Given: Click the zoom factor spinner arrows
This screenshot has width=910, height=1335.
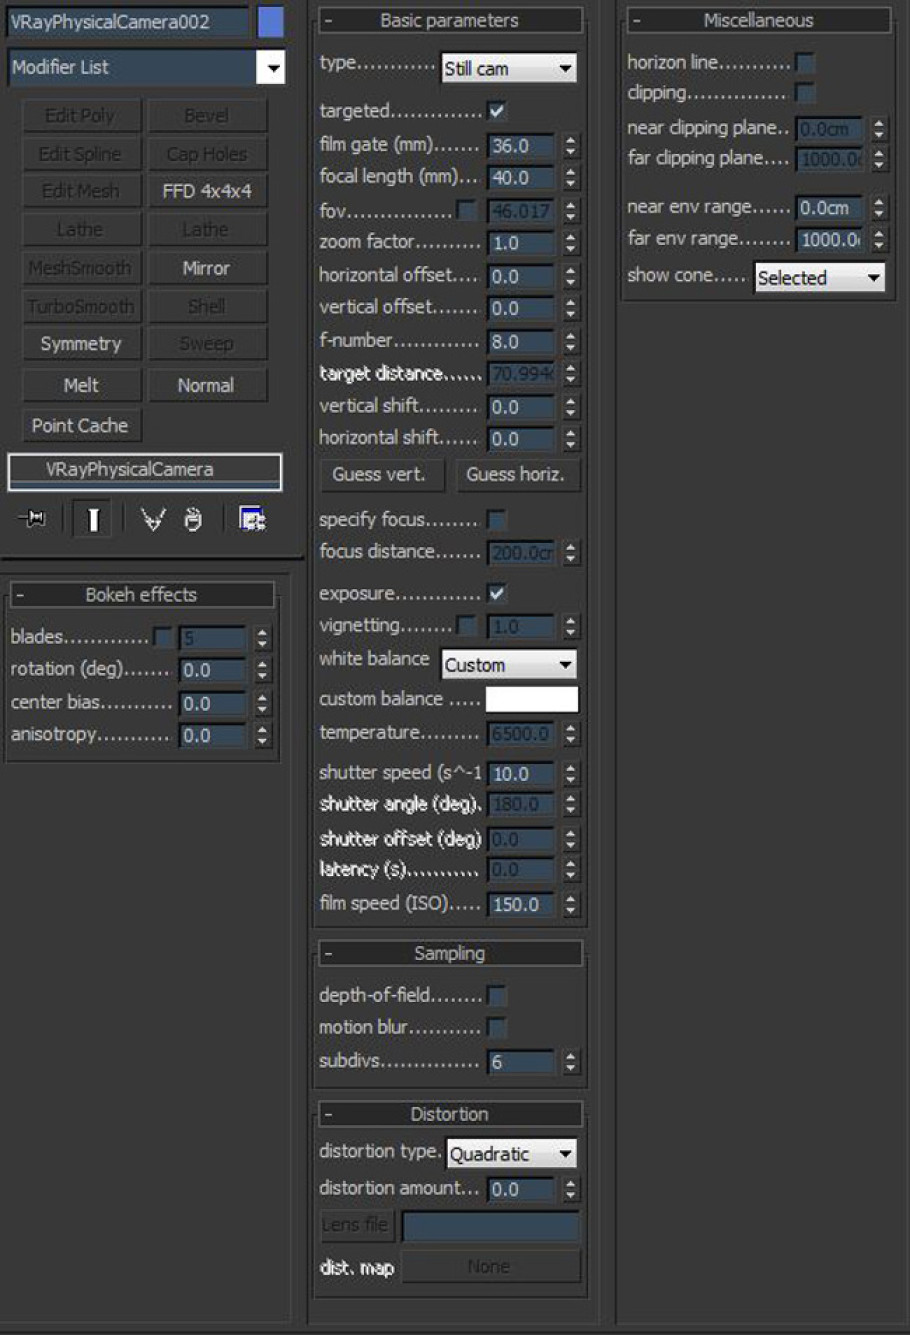Looking at the screenshot, I should [570, 243].
